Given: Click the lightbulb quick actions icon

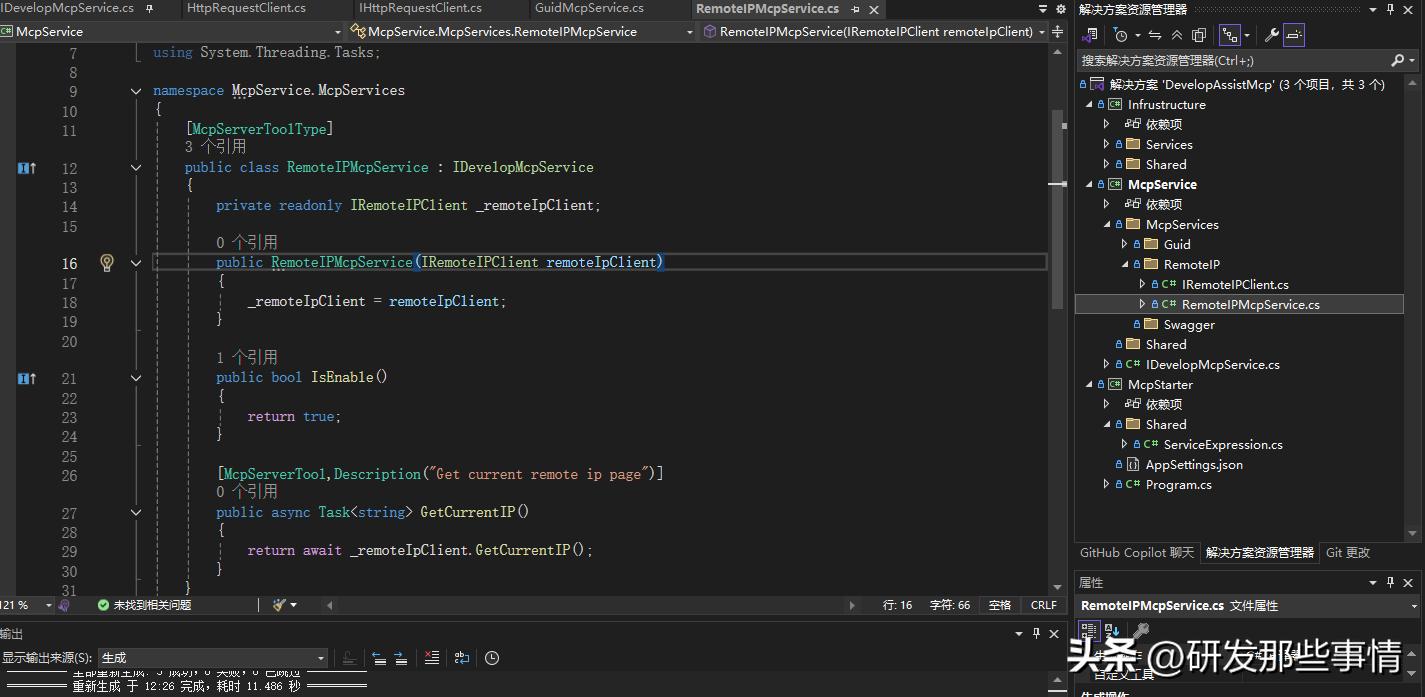Looking at the screenshot, I should coord(107,263).
